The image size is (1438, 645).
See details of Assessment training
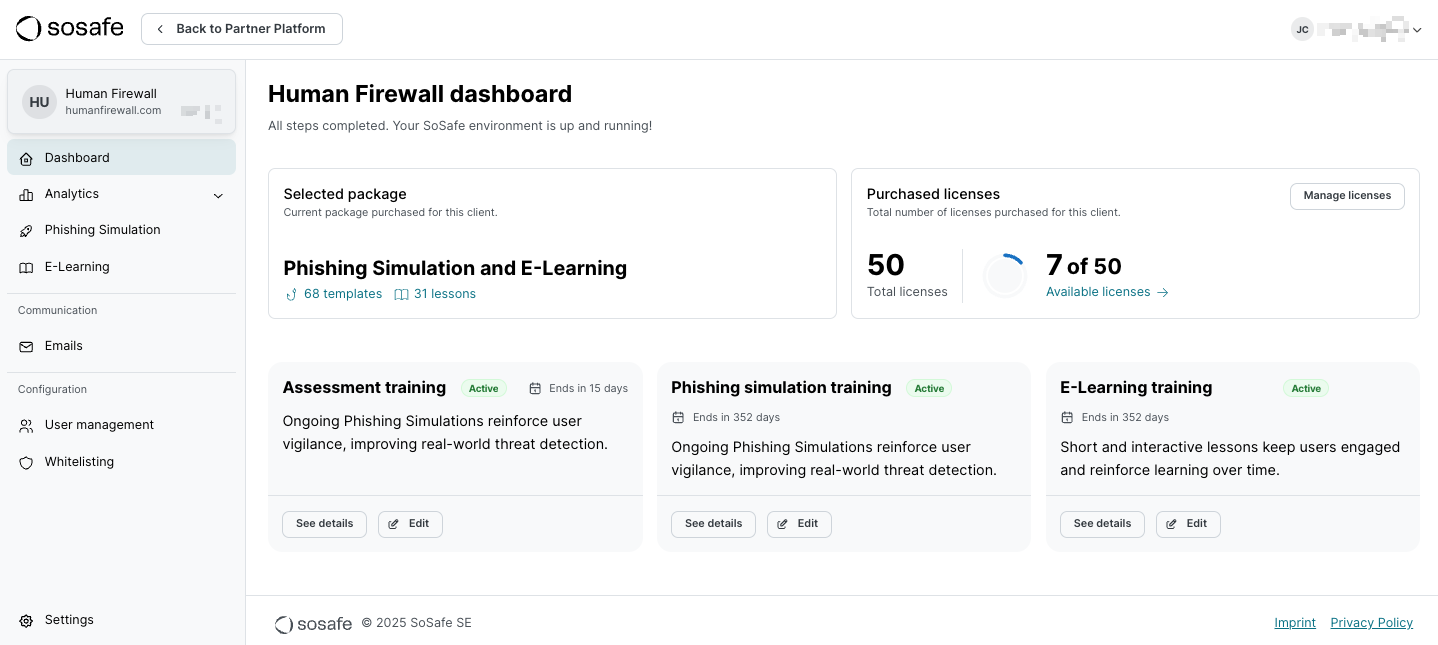[324, 524]
